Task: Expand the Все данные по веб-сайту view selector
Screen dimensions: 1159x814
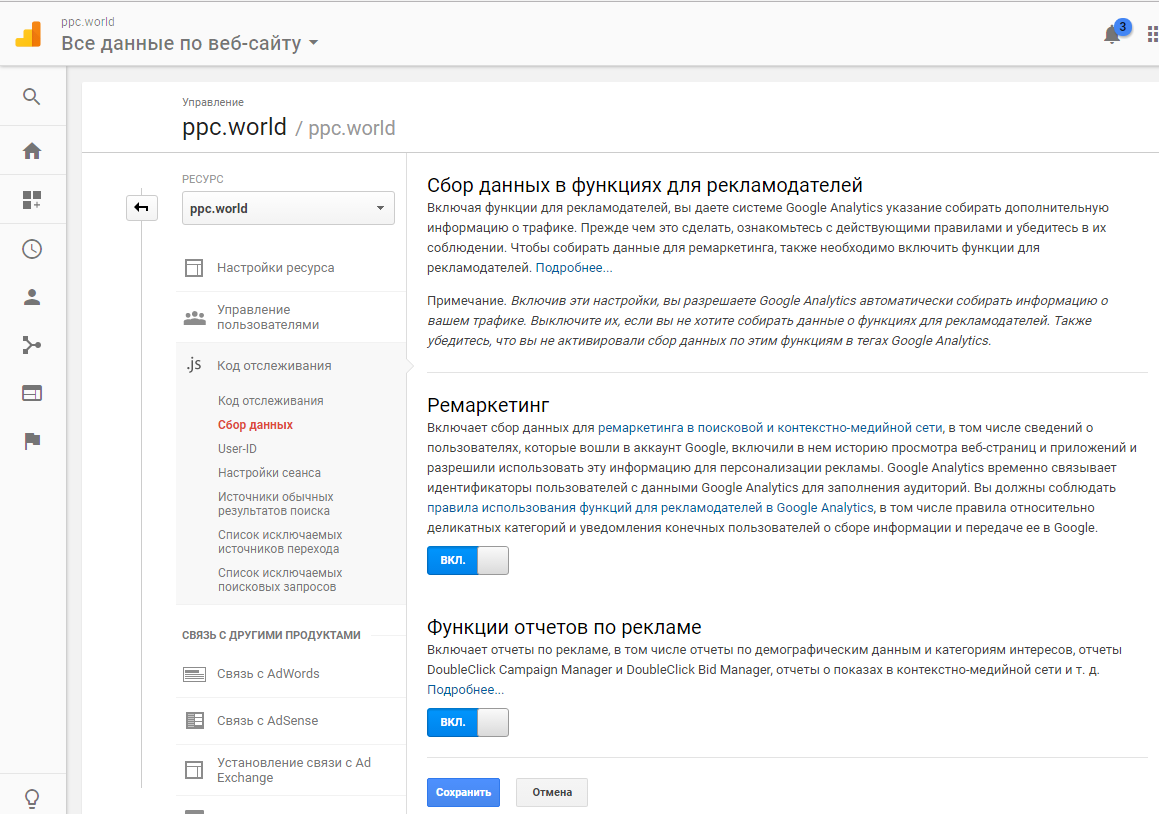Action: (189, 43)
